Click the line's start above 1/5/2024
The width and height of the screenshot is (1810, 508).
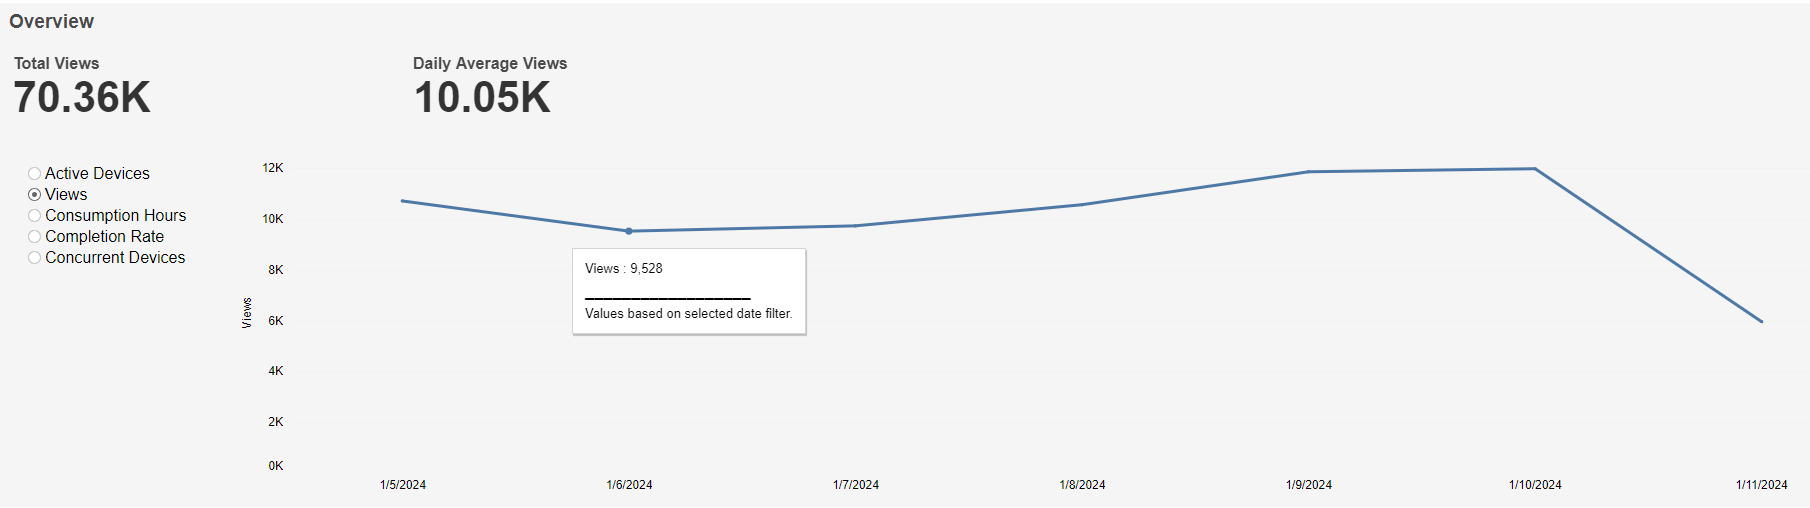click(x=403, y=201)
